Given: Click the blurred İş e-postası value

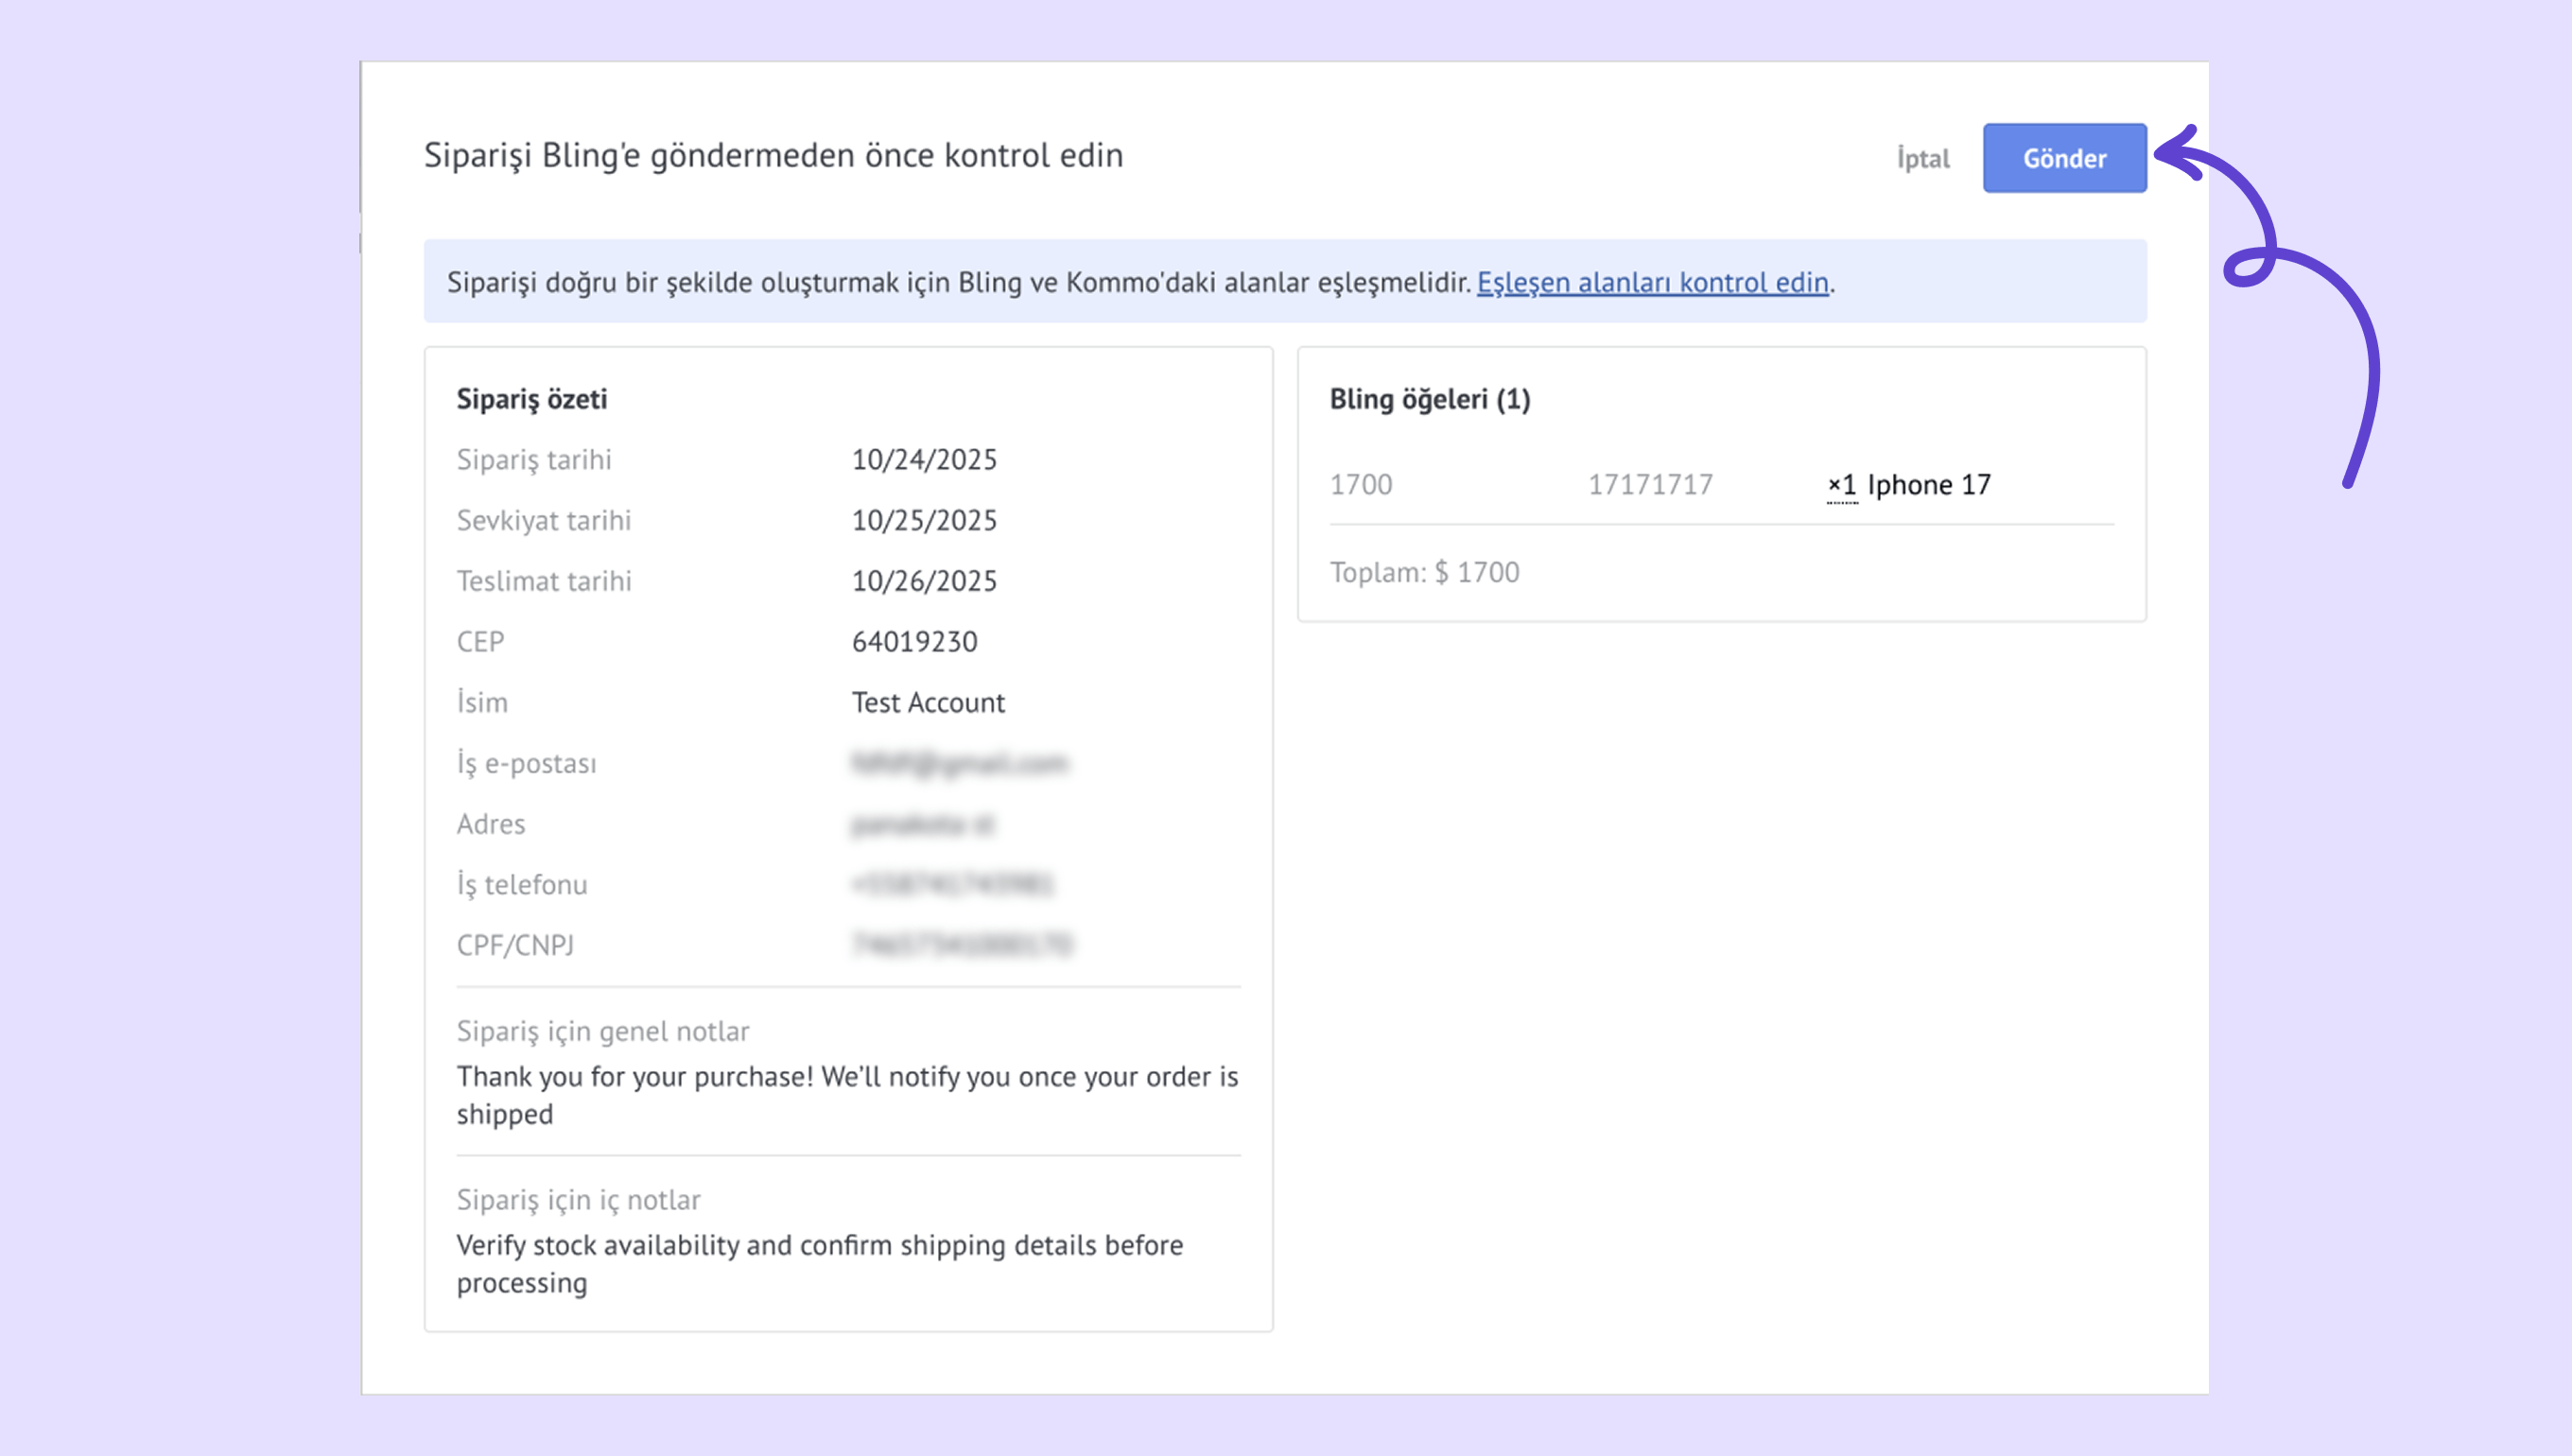Looking at the screenshot, I should pos(959,764).
